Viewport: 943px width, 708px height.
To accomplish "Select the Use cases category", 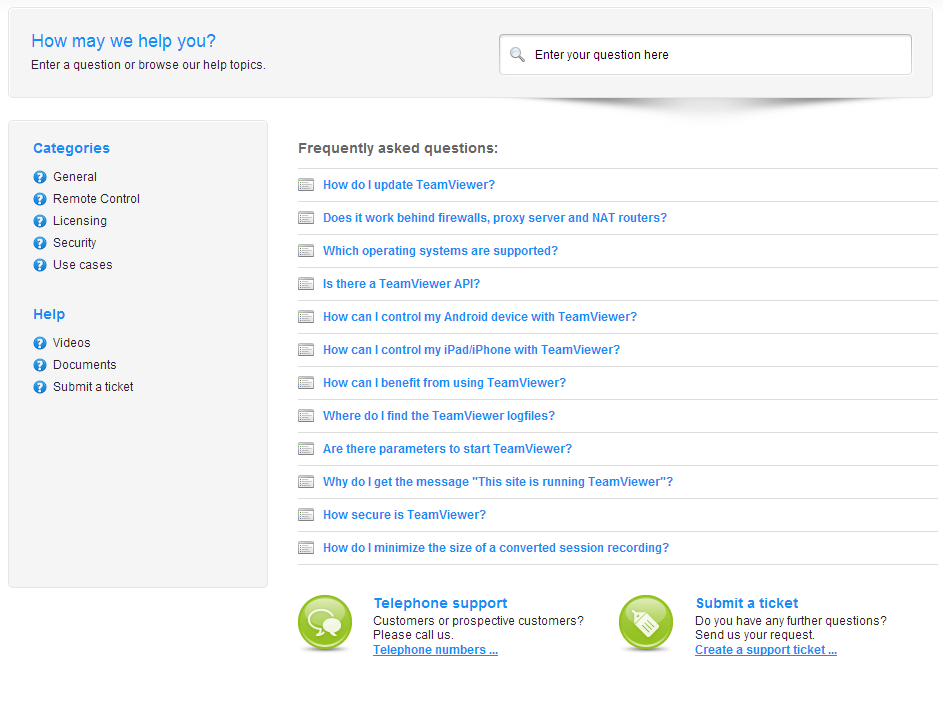I will [x=82, y=265].
